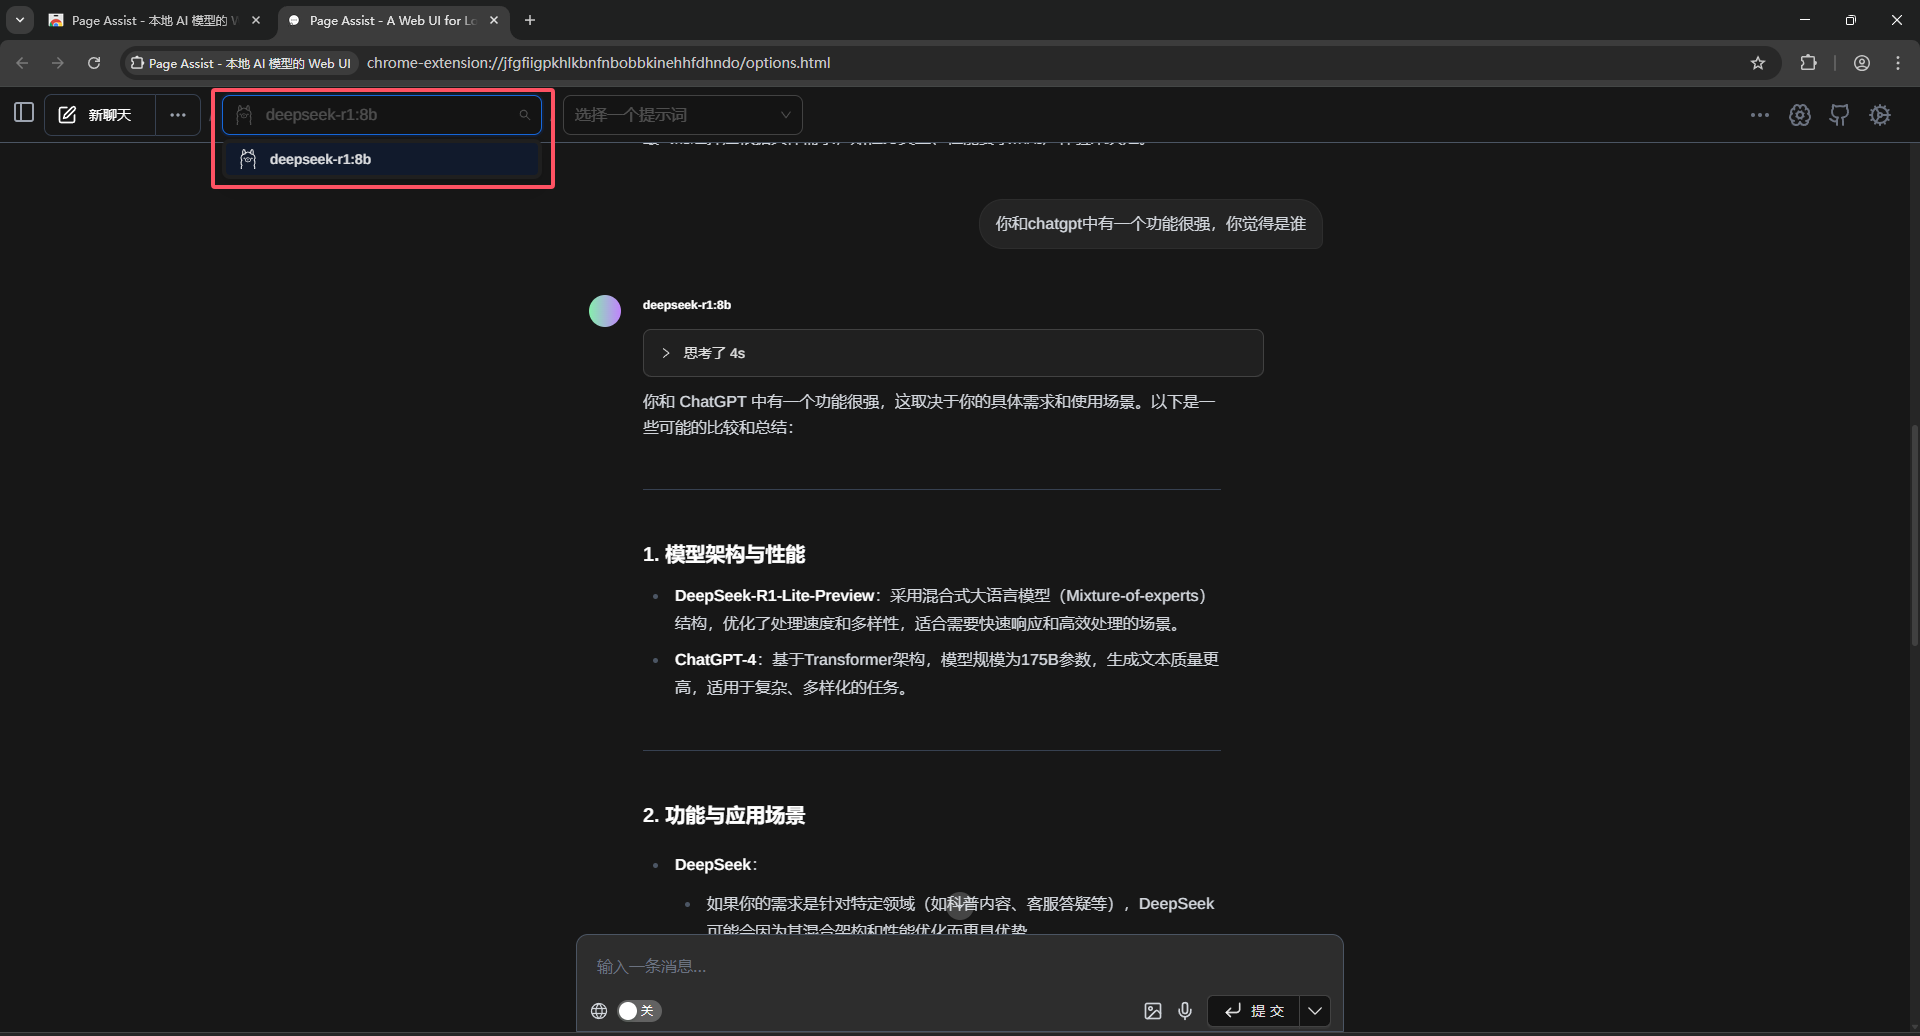Start a new chat with 新聊天
1920x1036 pixels.
pos(100,115)
